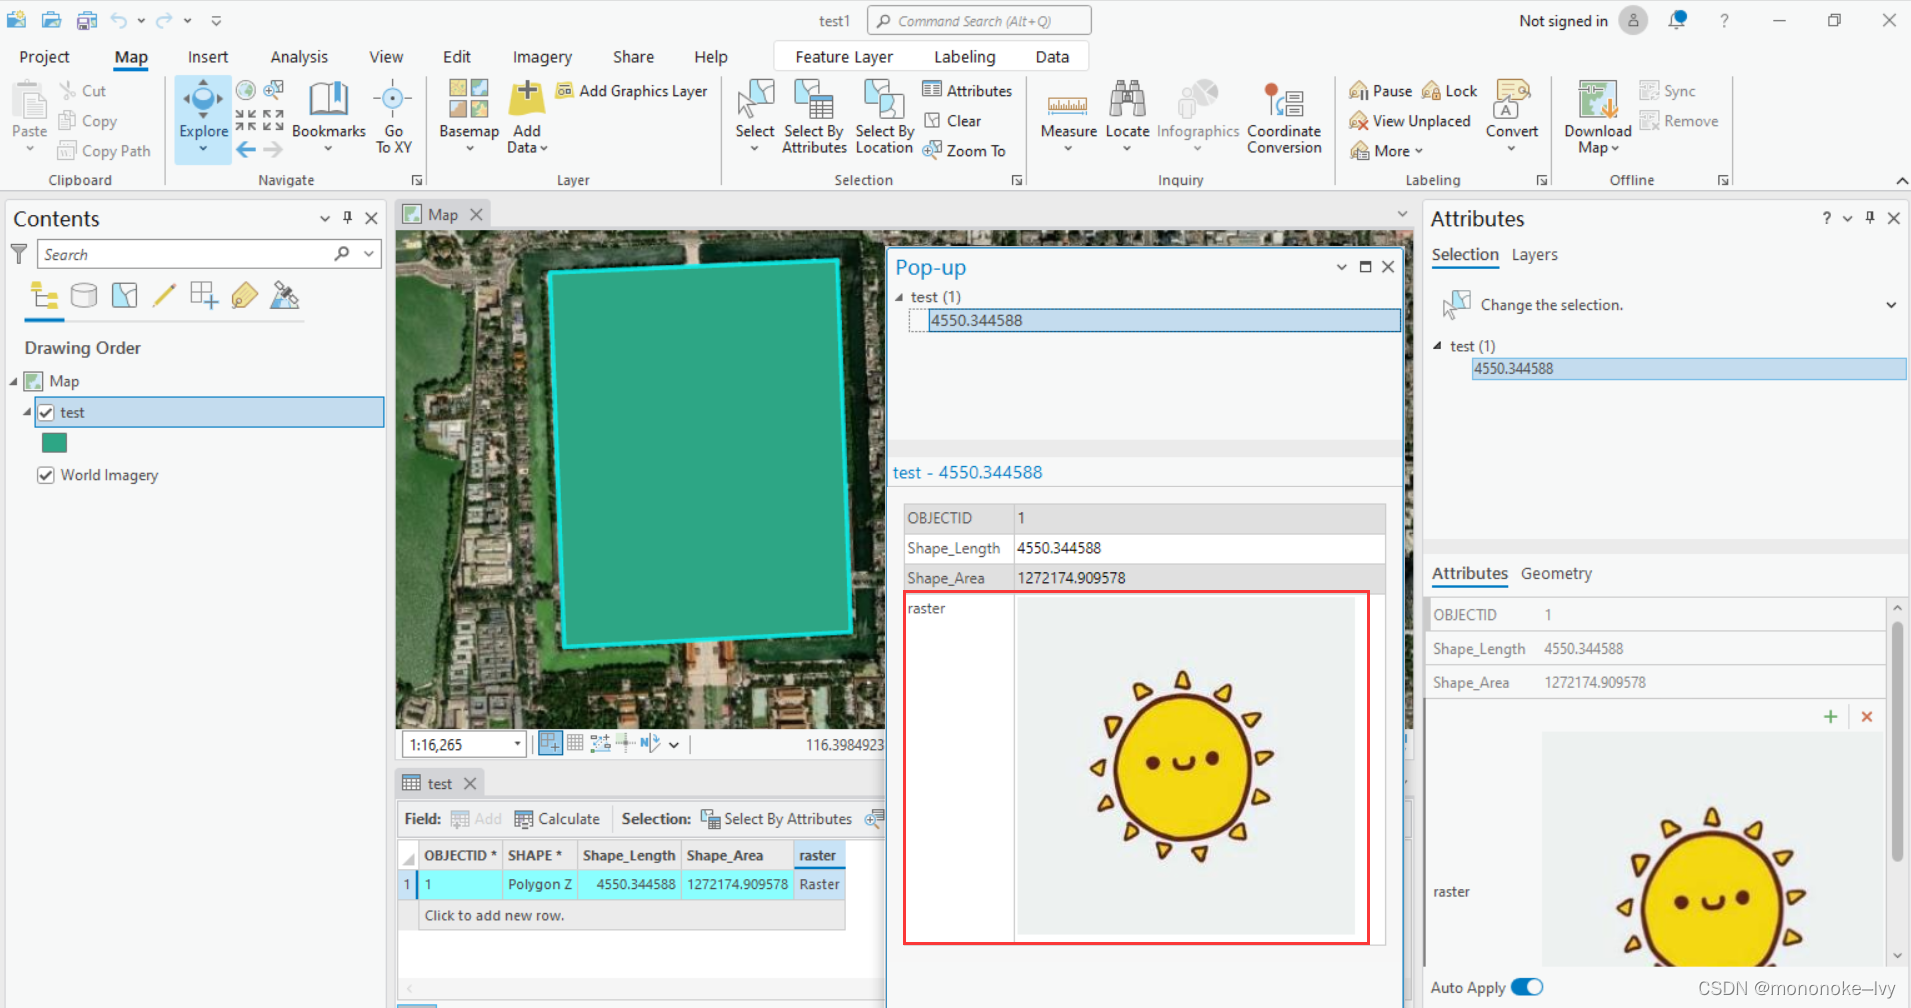
Task: Open the Analysis ribbon tab
Action: pyautogui.click(x=299, y=57)
